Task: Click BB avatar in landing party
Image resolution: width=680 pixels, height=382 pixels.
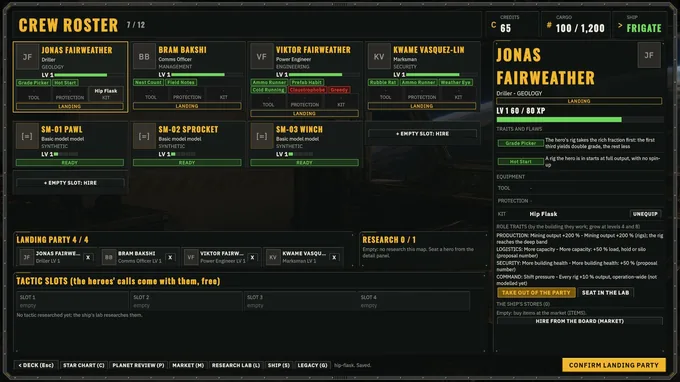Action: (x=108, y=257)
